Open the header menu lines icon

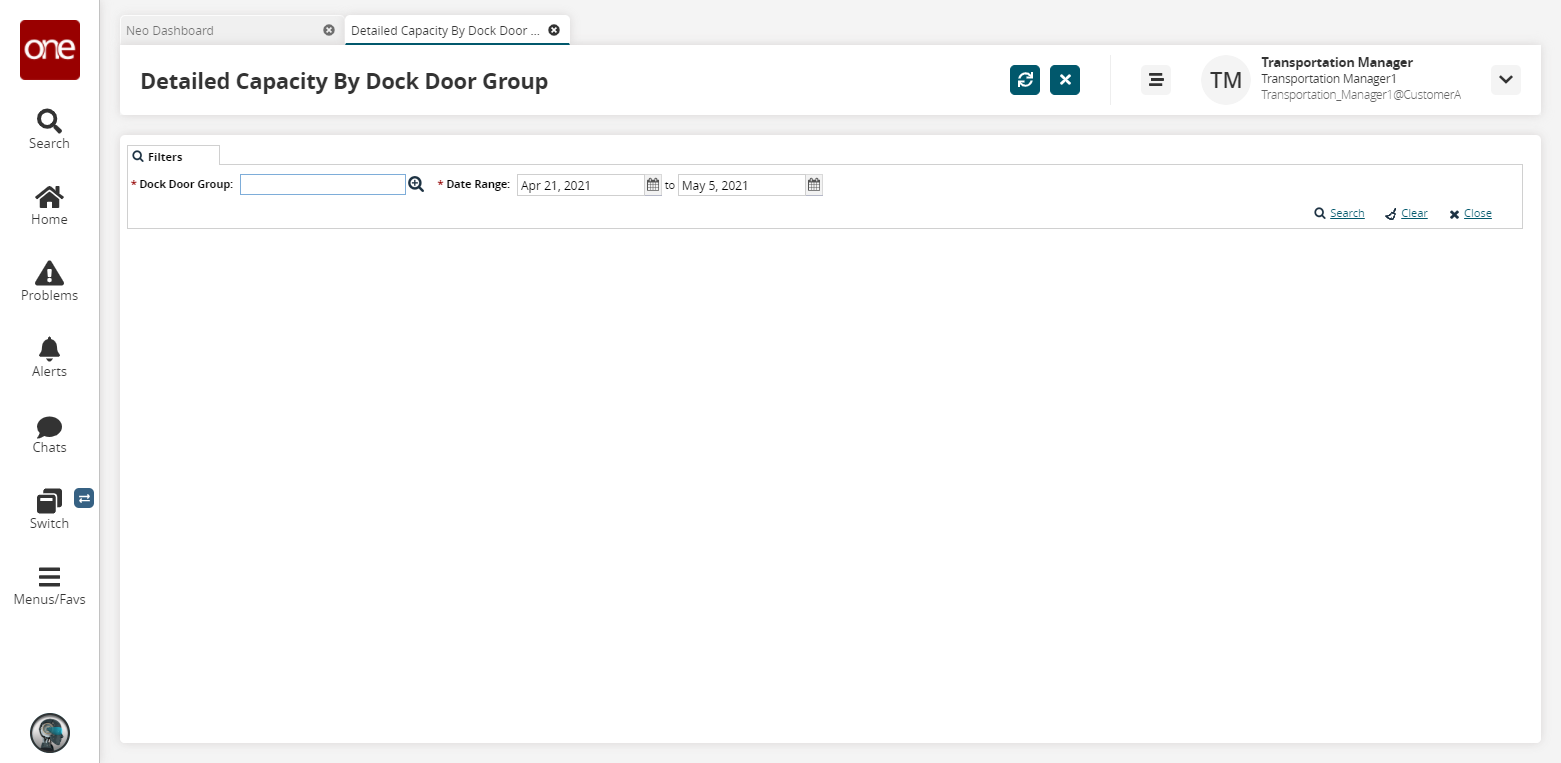point(1156,80)
